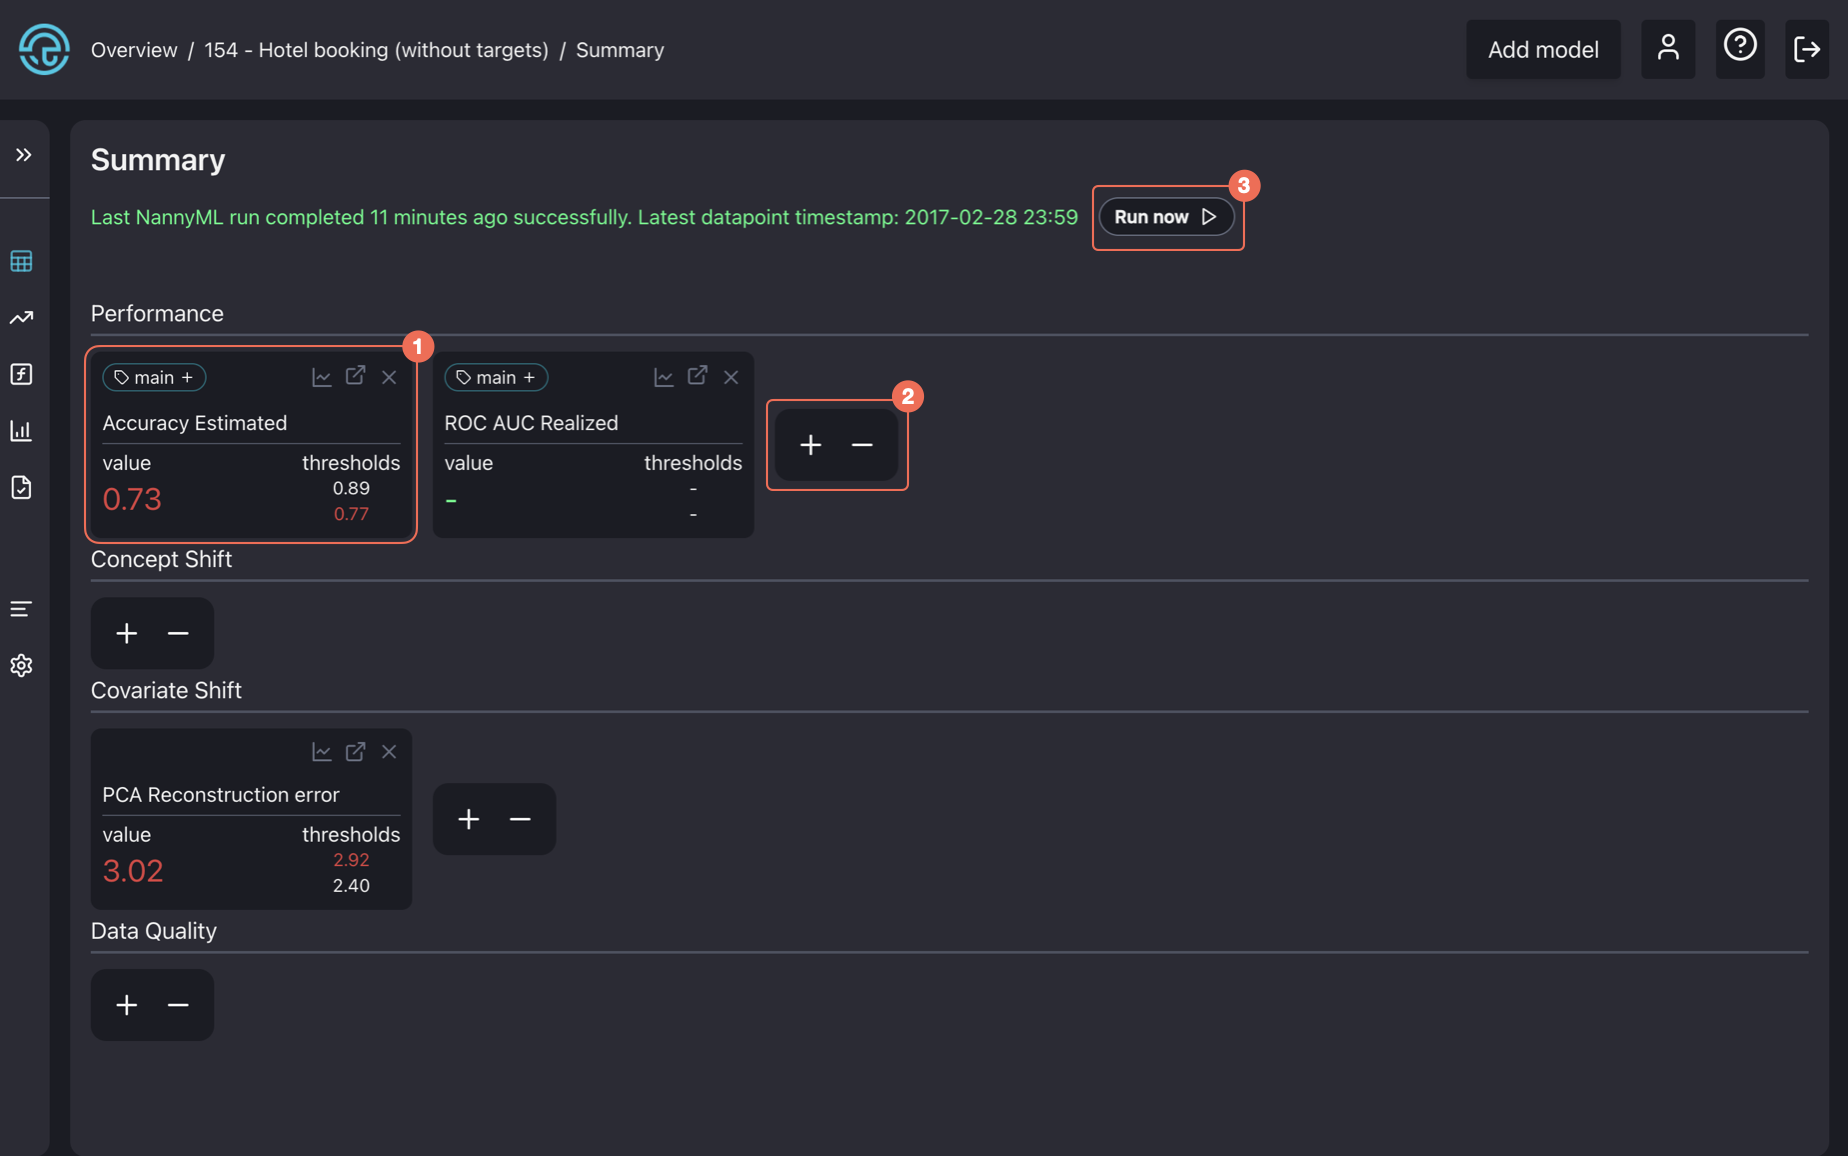Click the NannyML logo
Screen dimensions: 1848x1156
click(44, 49)
